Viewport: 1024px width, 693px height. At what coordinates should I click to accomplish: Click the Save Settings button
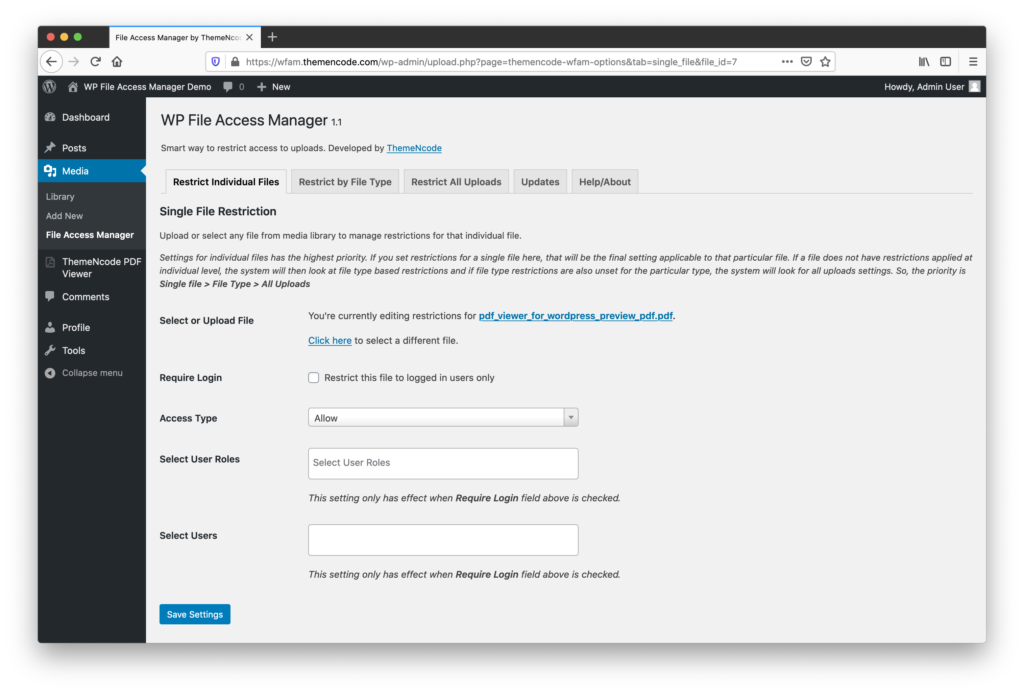point(195,614)
